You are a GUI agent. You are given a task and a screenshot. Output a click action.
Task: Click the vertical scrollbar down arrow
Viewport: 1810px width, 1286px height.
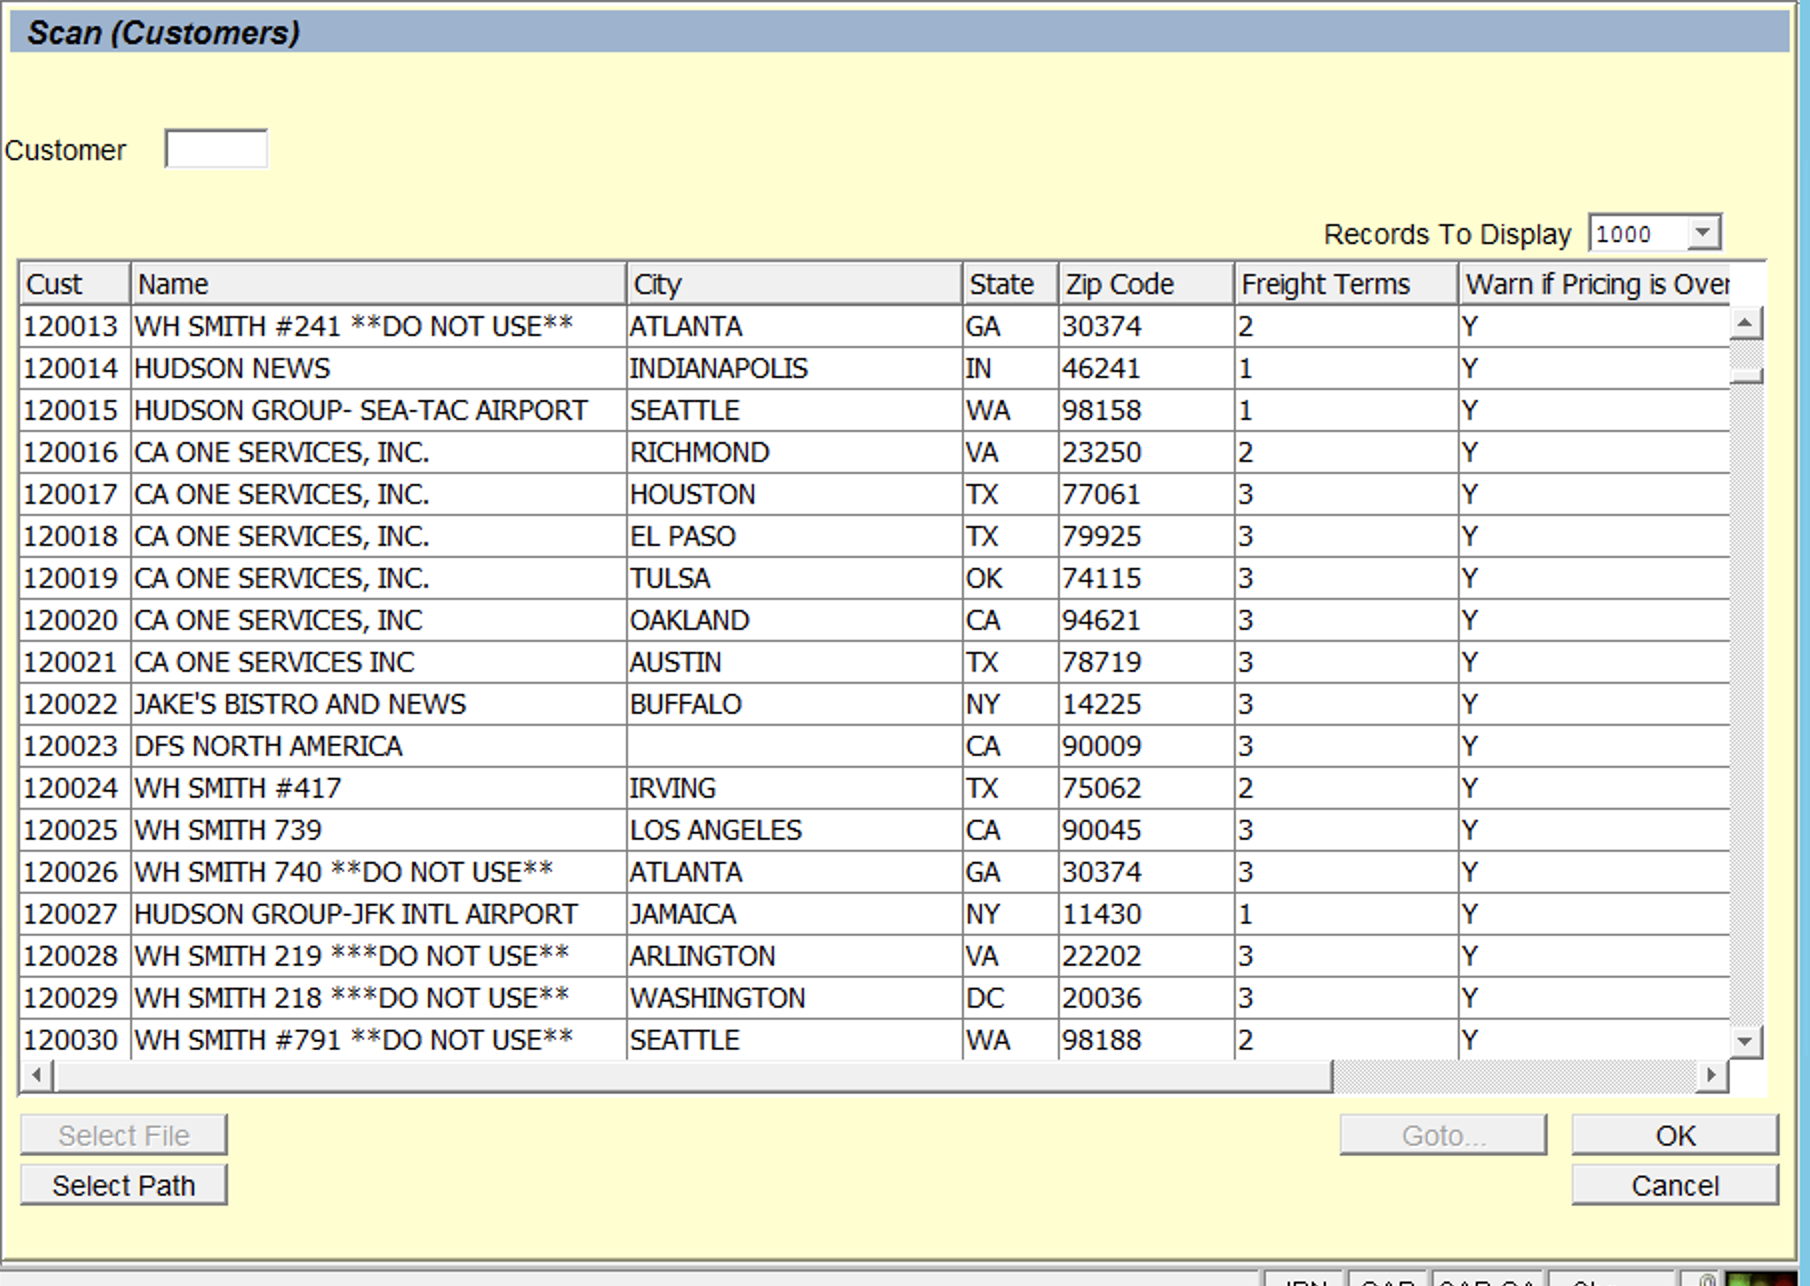click(1745, 1041)
